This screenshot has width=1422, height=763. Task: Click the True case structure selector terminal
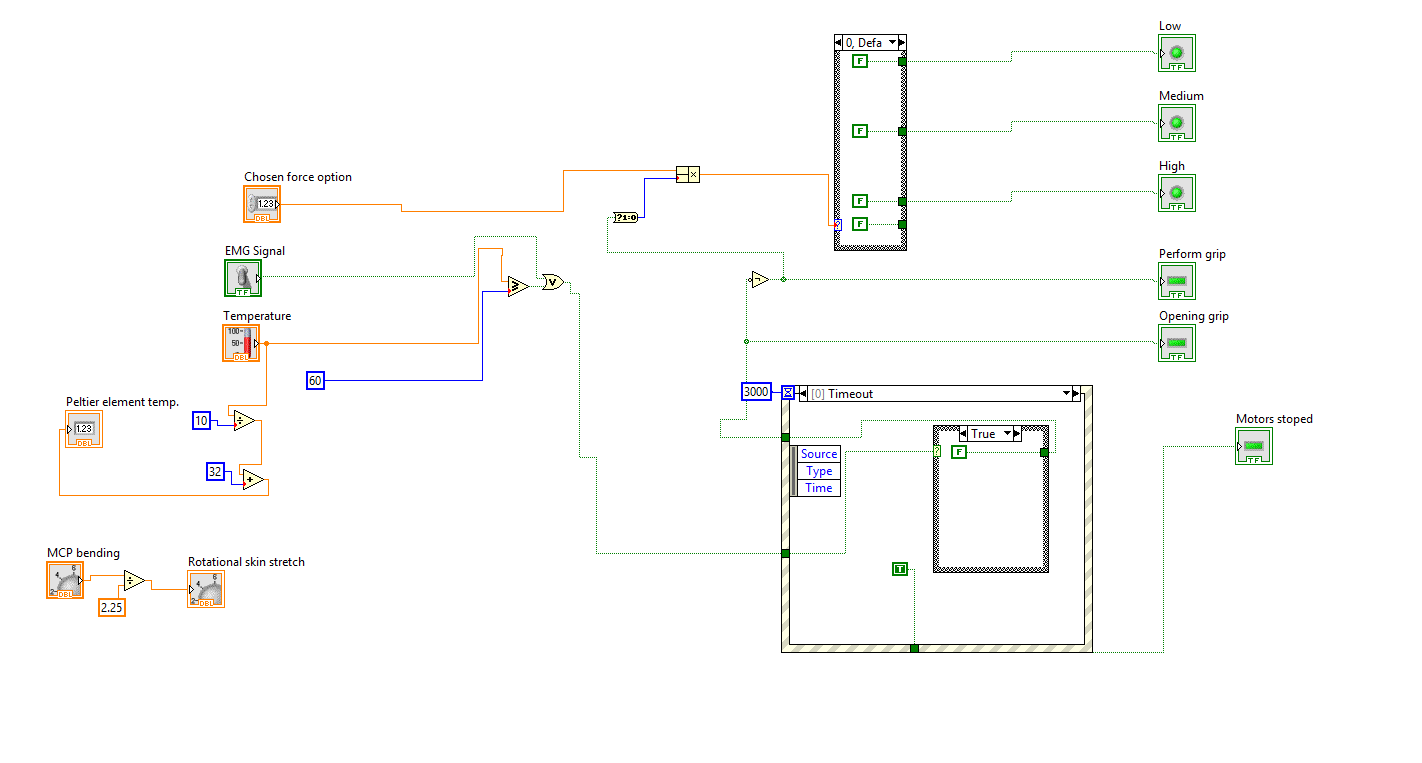[937, 452]
